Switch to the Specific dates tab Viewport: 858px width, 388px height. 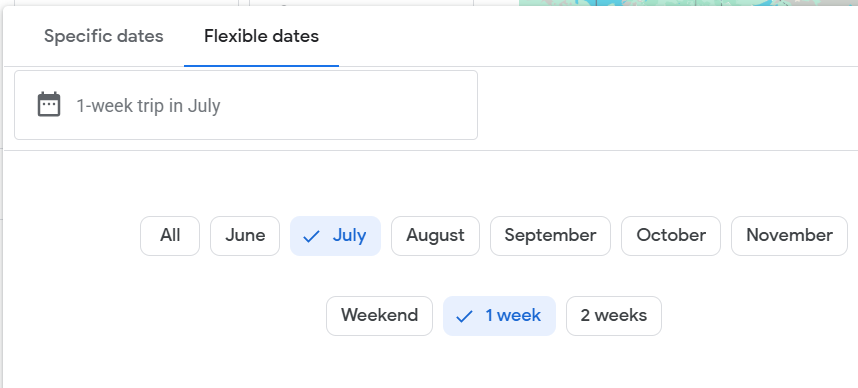[103, 36]
